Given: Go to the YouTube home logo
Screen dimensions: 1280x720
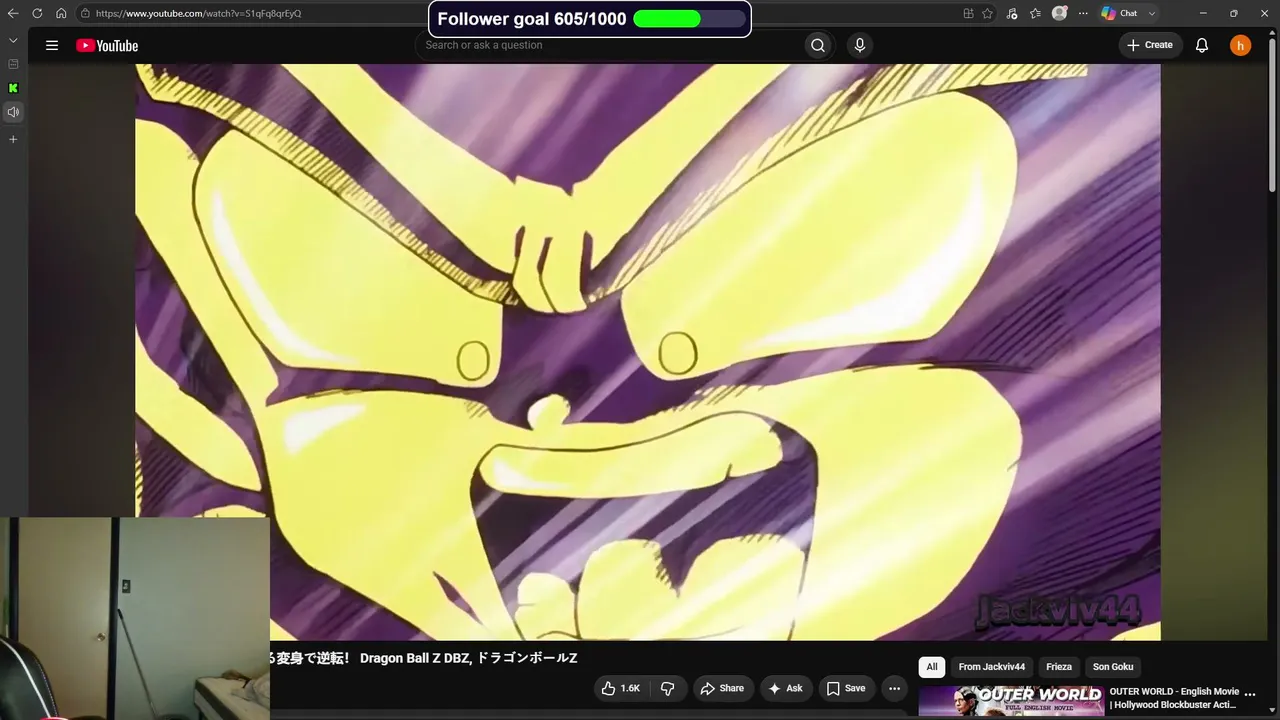Looking at the screenshot, I should 107,45.
